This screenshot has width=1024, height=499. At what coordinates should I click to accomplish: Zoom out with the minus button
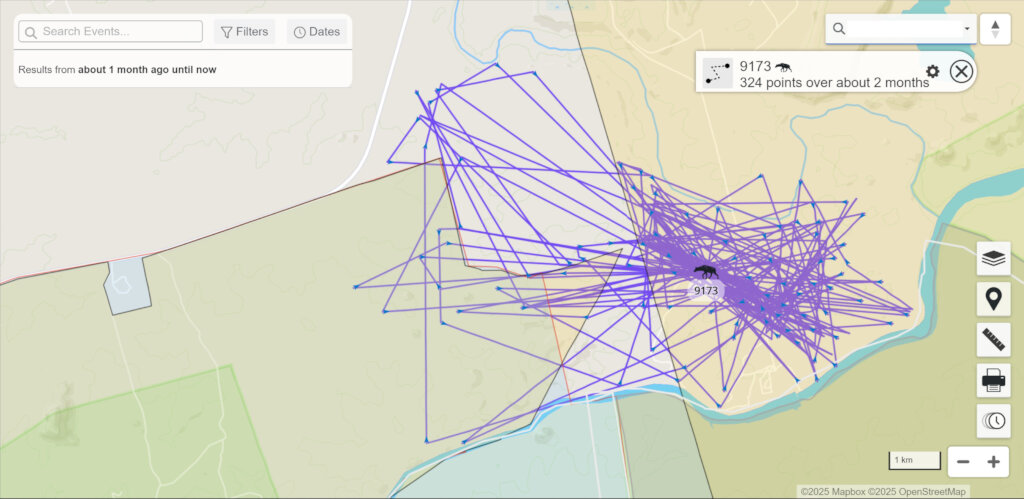click(x=963, y=462)
